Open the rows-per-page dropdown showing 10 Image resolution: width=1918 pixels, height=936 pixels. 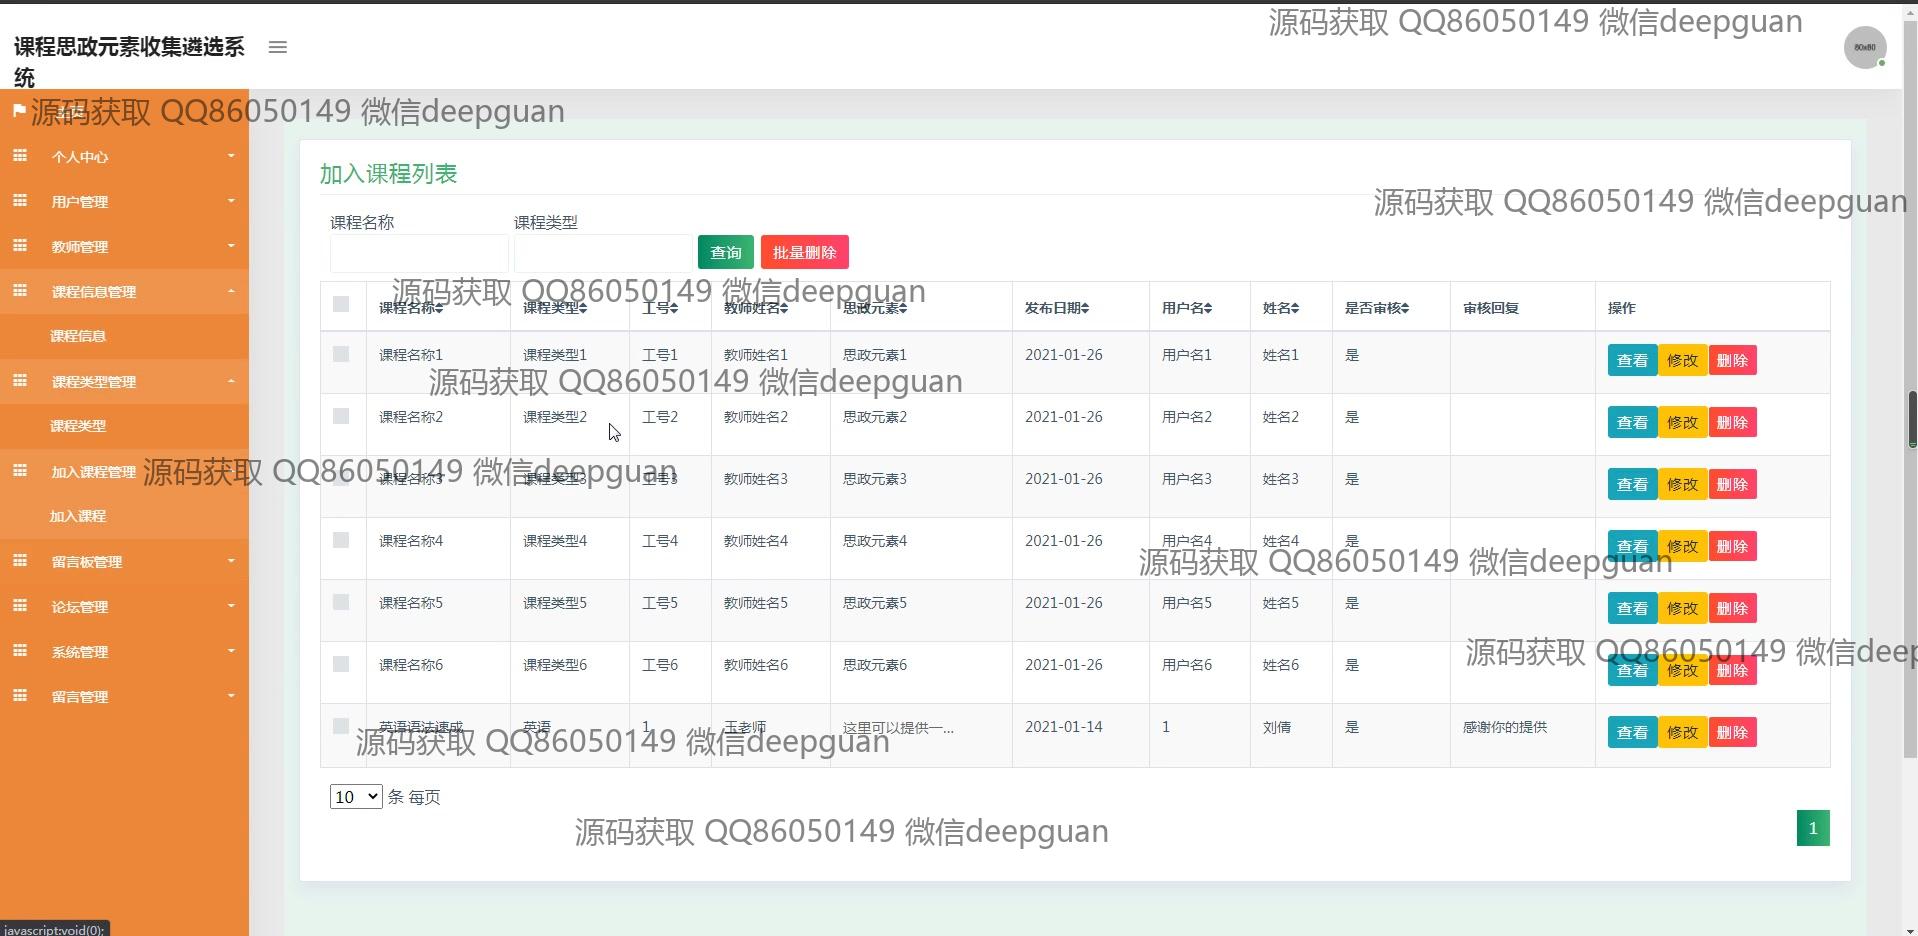[355, 797]
